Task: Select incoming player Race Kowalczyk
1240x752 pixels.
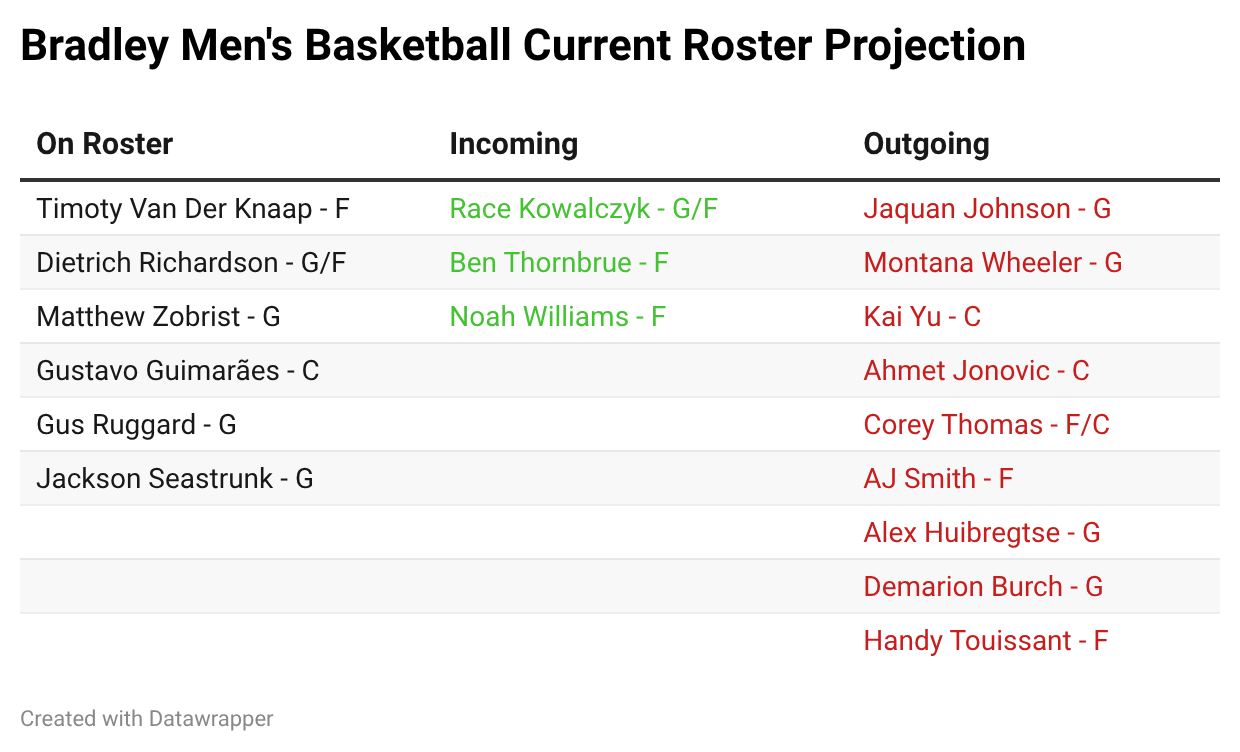Action: tap(583, 209)
